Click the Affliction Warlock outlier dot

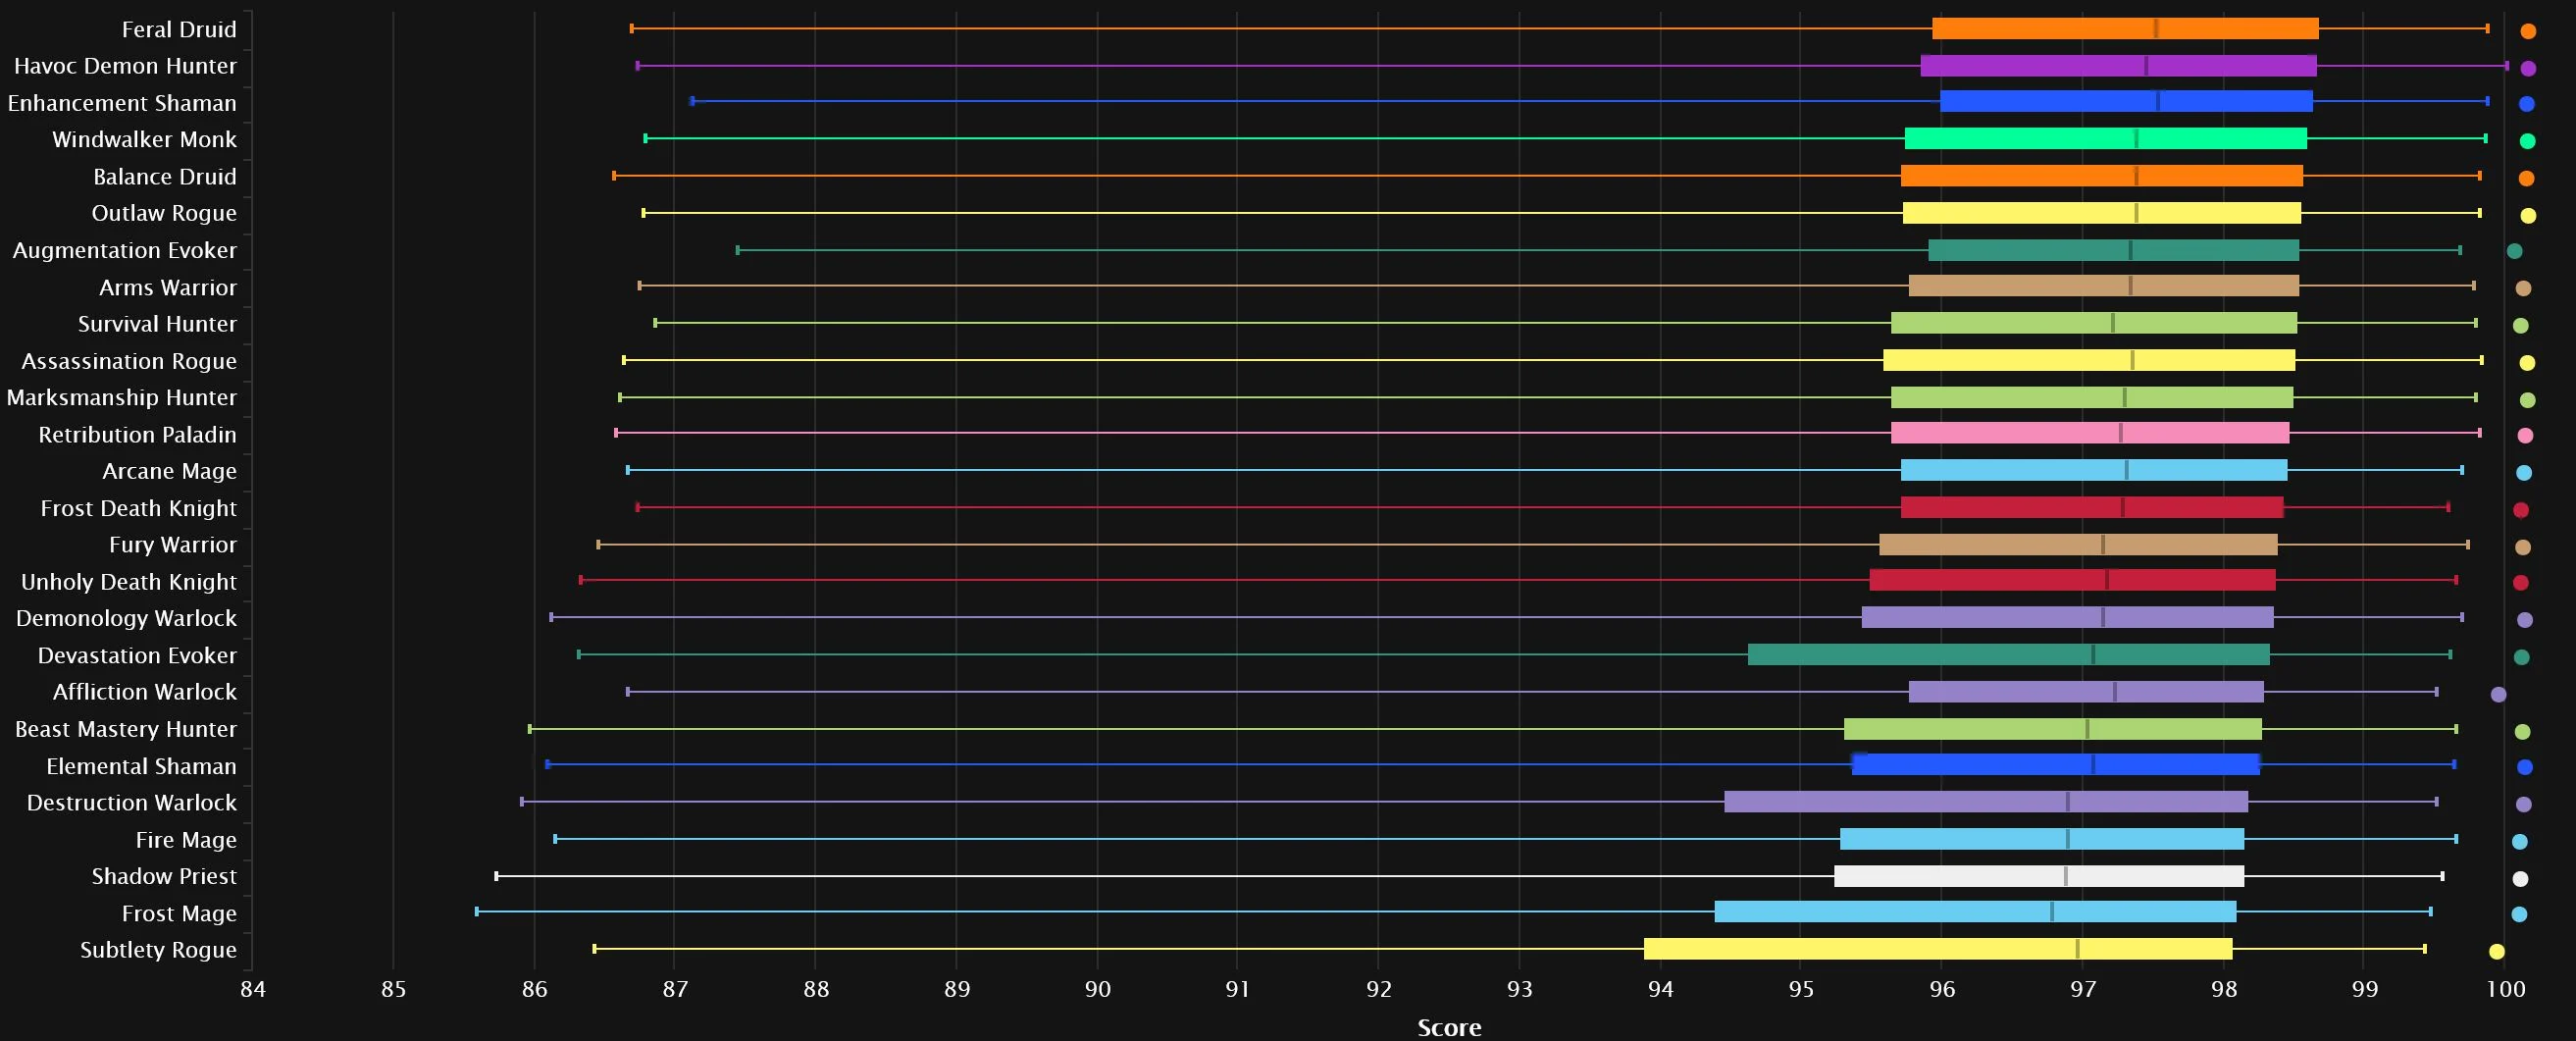tap(2498, 694)
